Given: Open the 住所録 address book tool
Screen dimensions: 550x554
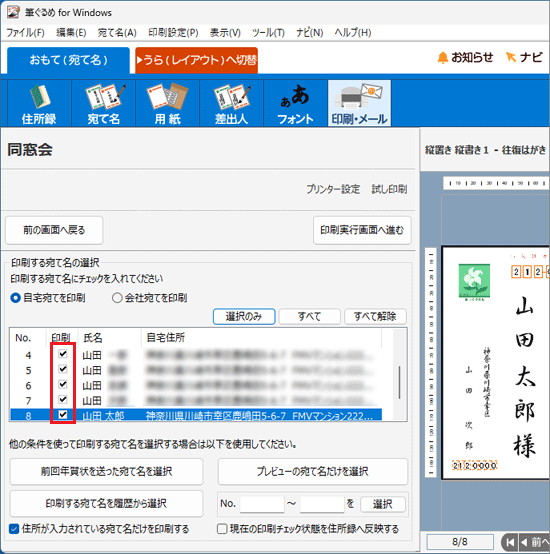Looking at the screenshot, I should [39, 103].
